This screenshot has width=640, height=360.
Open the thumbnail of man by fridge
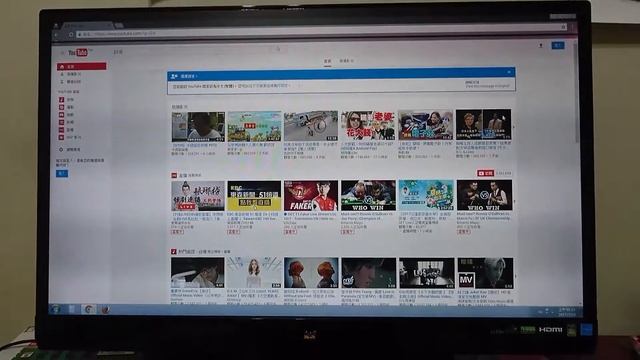[x=198, y=127]
